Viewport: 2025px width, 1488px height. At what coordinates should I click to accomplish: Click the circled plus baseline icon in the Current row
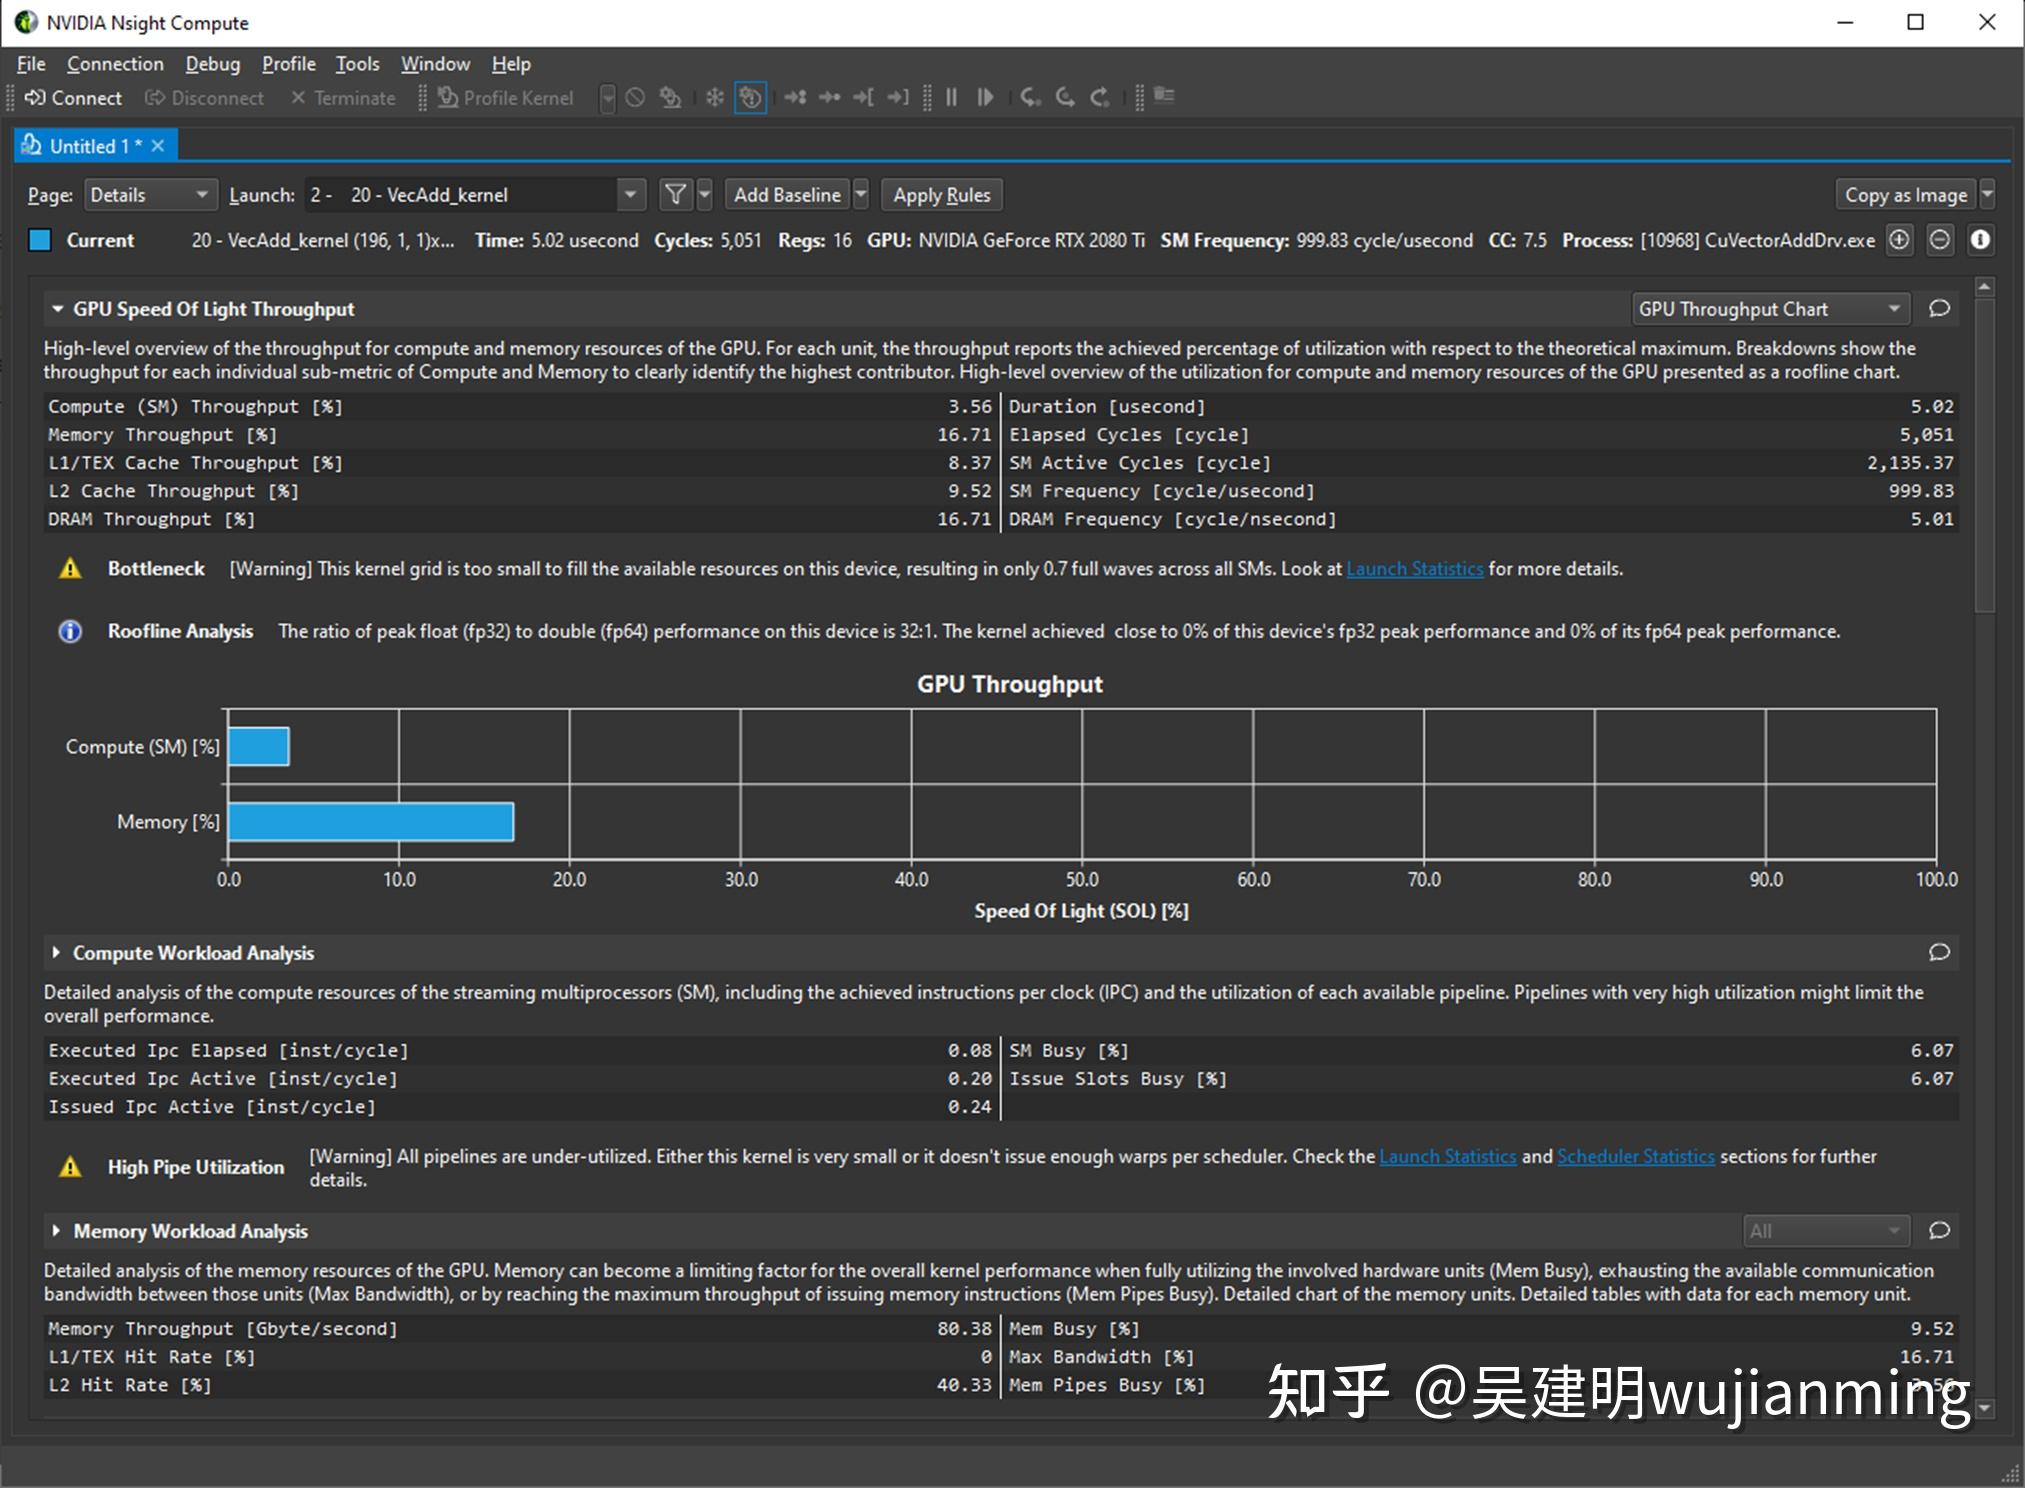coord(1900,240)
